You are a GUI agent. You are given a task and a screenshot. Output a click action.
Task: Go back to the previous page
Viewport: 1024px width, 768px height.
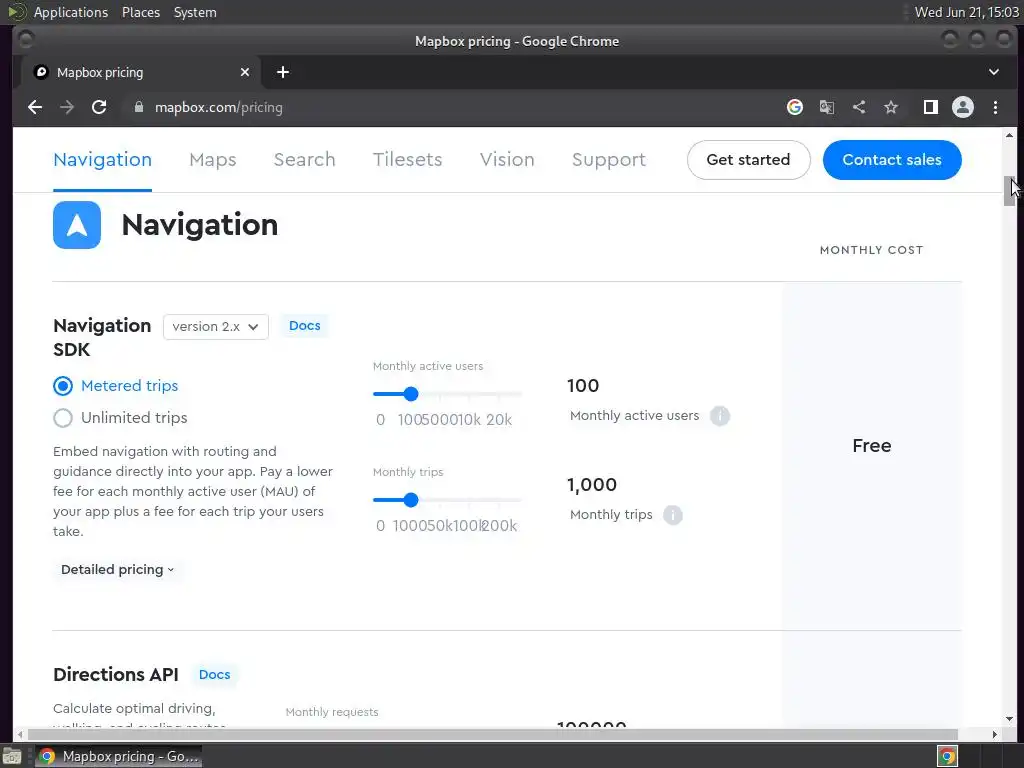click(x=35, y=107)
